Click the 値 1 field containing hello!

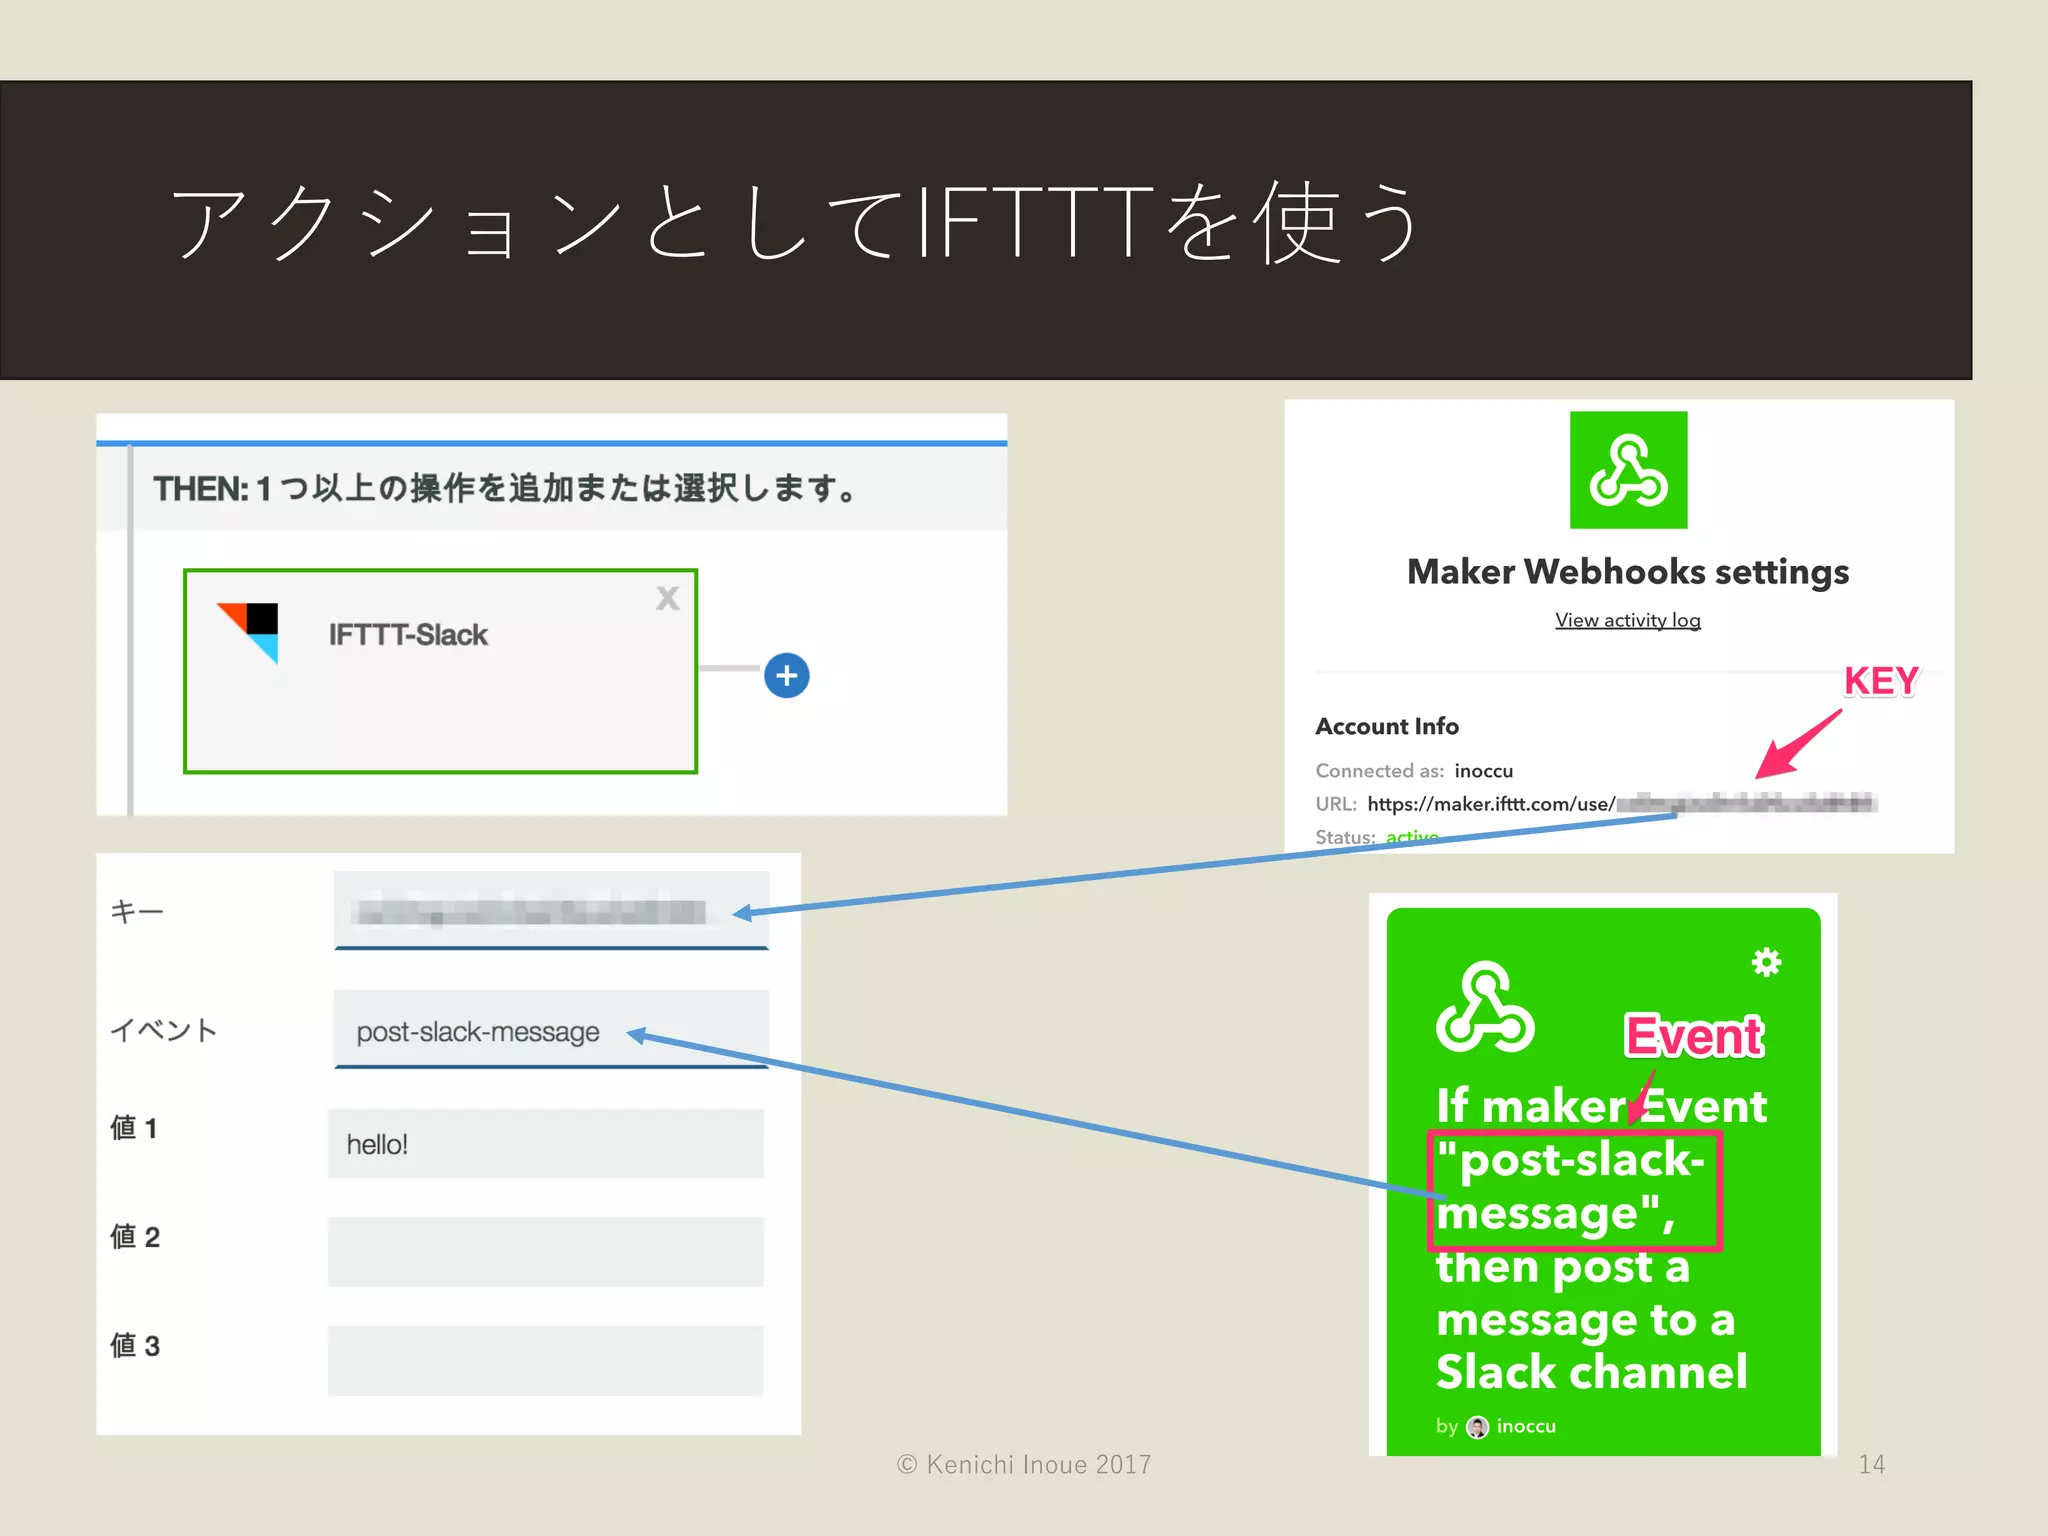[545, 1143]
